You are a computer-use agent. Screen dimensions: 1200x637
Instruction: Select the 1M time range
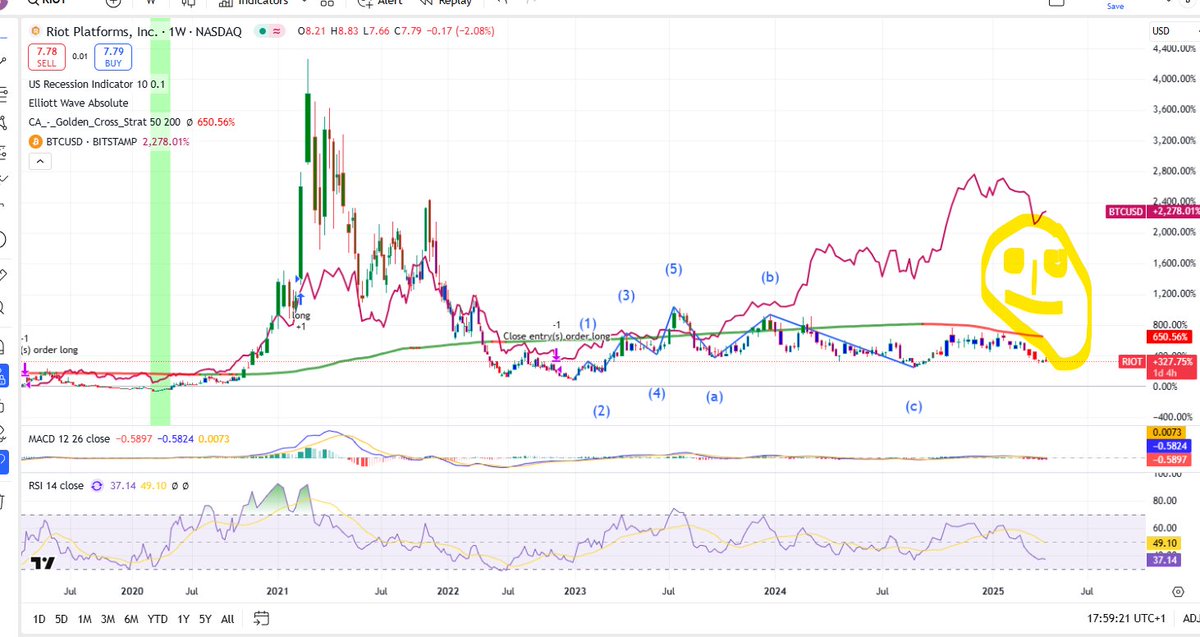pos(84,619)
